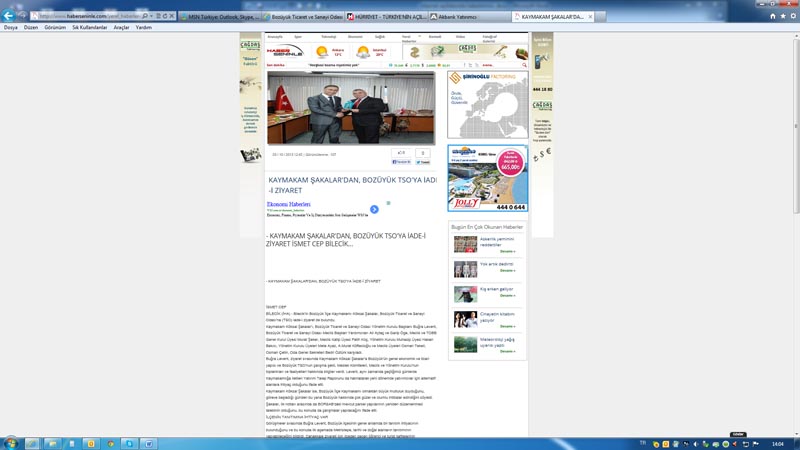Open the Skype icon in the taskbar

[x=130, y=443]
